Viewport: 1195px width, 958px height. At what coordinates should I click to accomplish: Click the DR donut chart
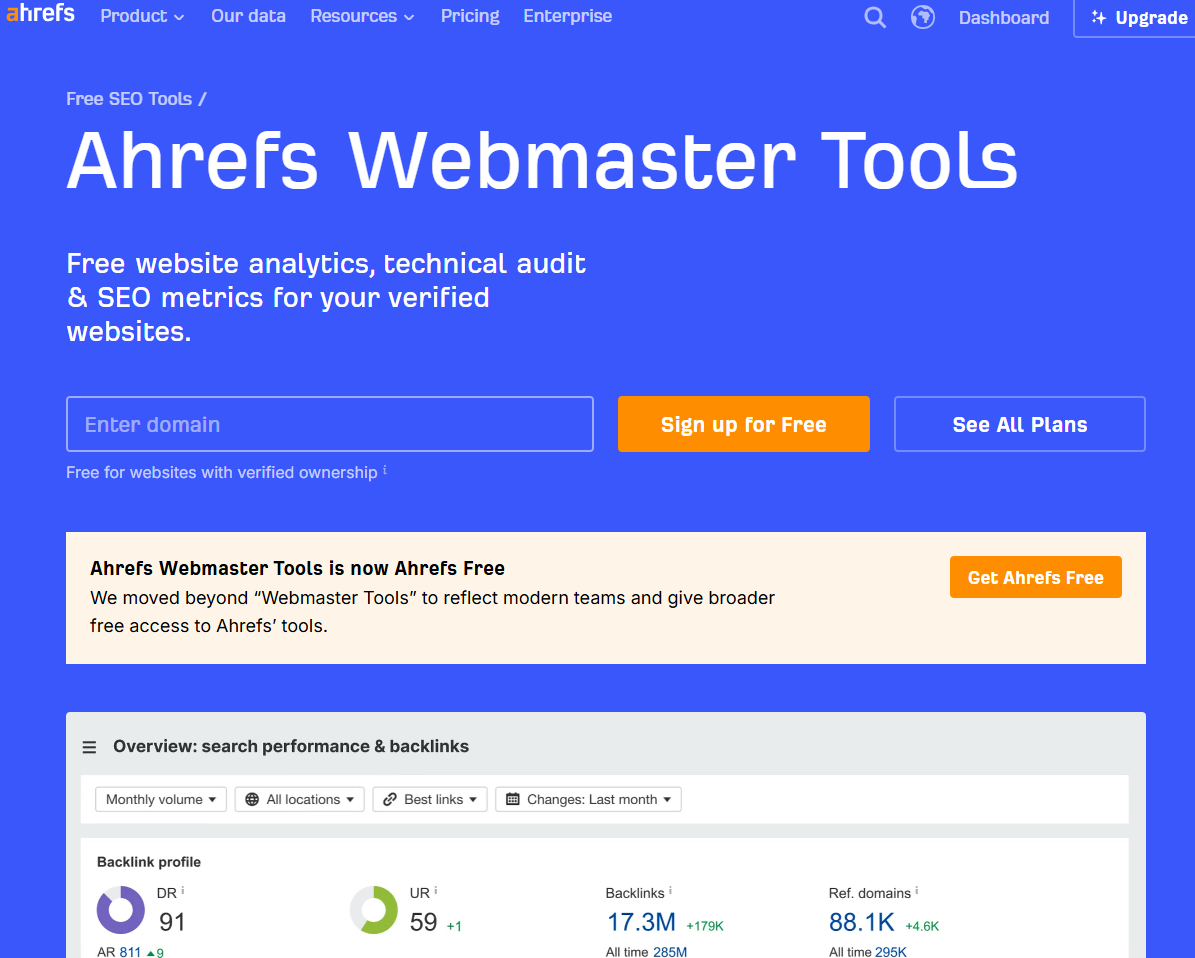(120, 909)
